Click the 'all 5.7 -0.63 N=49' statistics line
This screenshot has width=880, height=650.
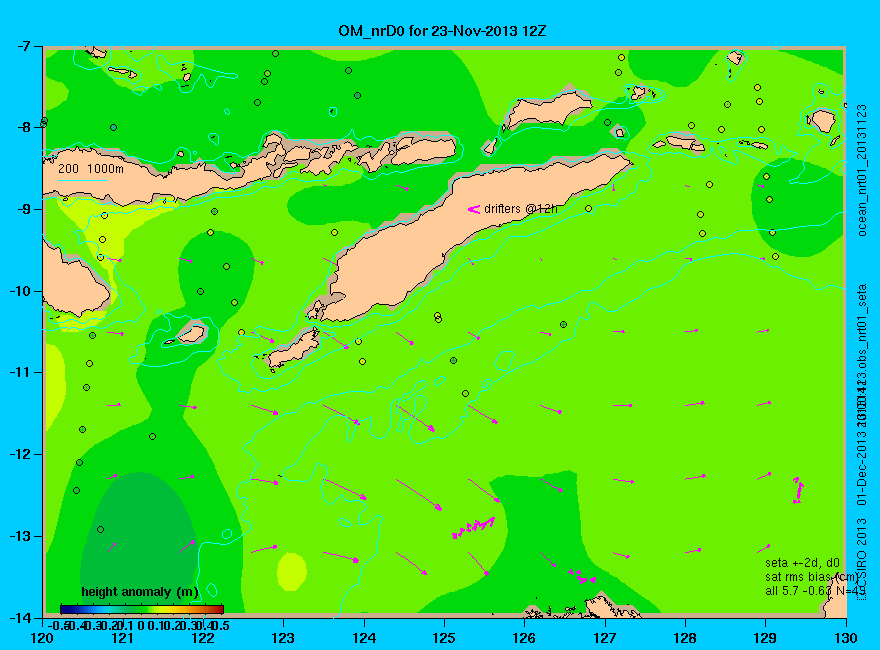click(815, 591)
